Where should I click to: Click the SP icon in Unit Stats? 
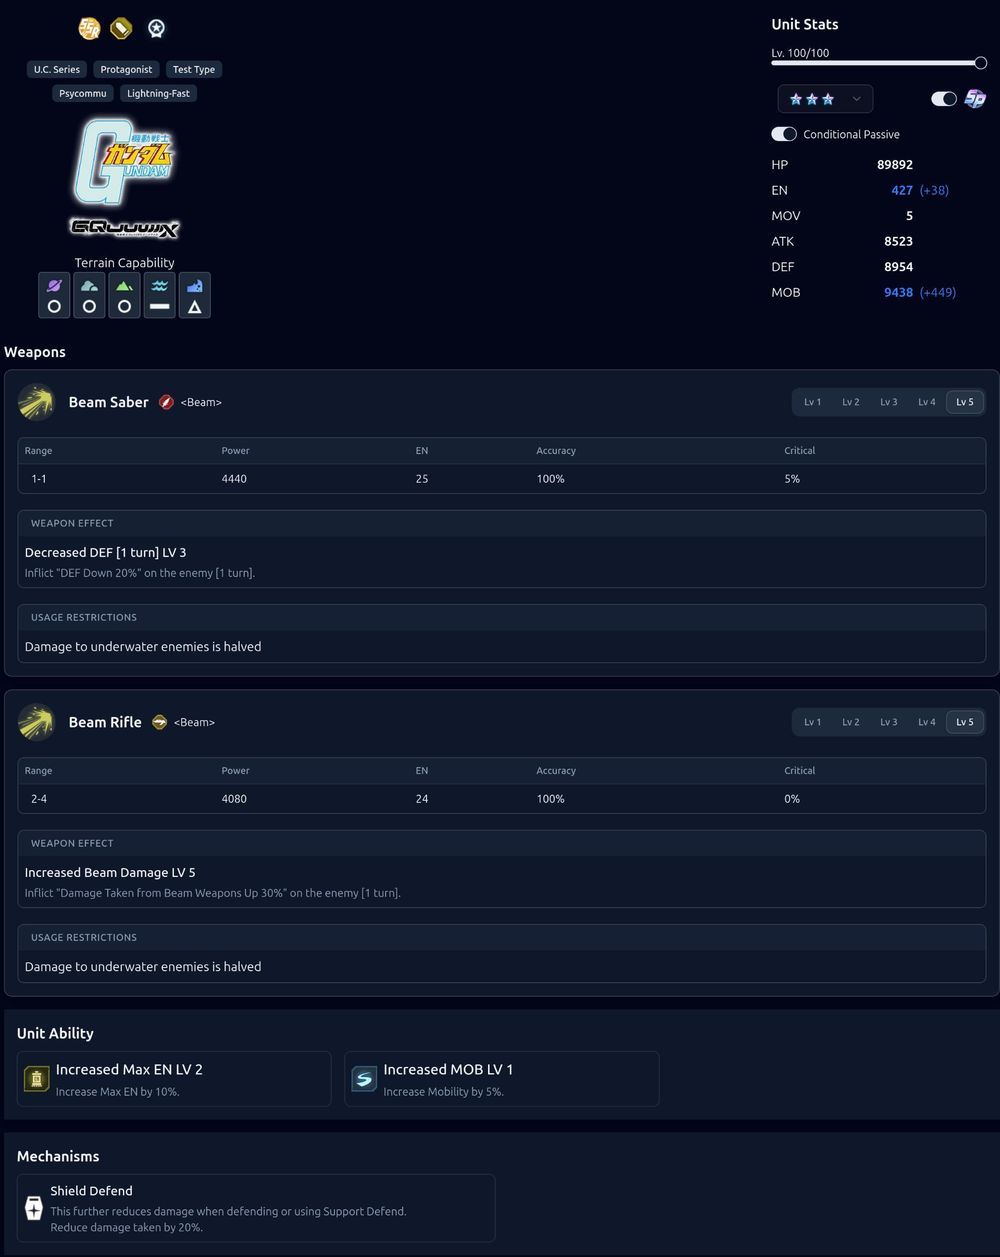975,98
